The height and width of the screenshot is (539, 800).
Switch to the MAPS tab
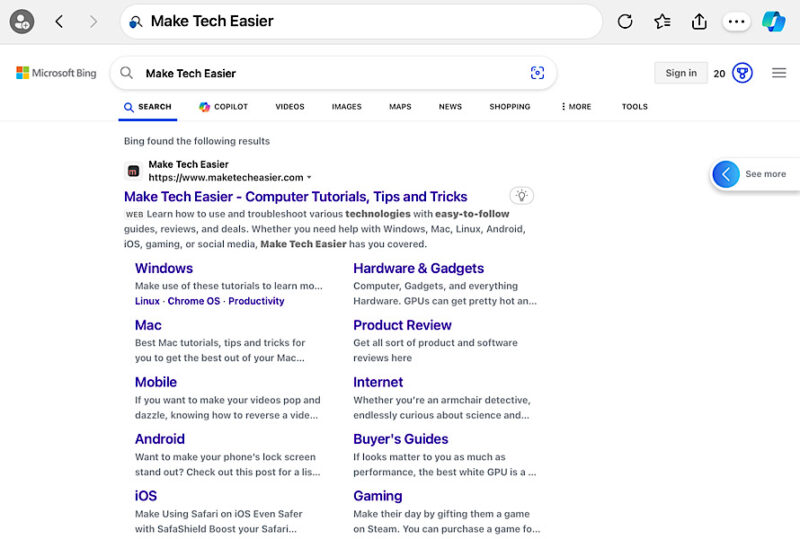click(x=400, y=107)
